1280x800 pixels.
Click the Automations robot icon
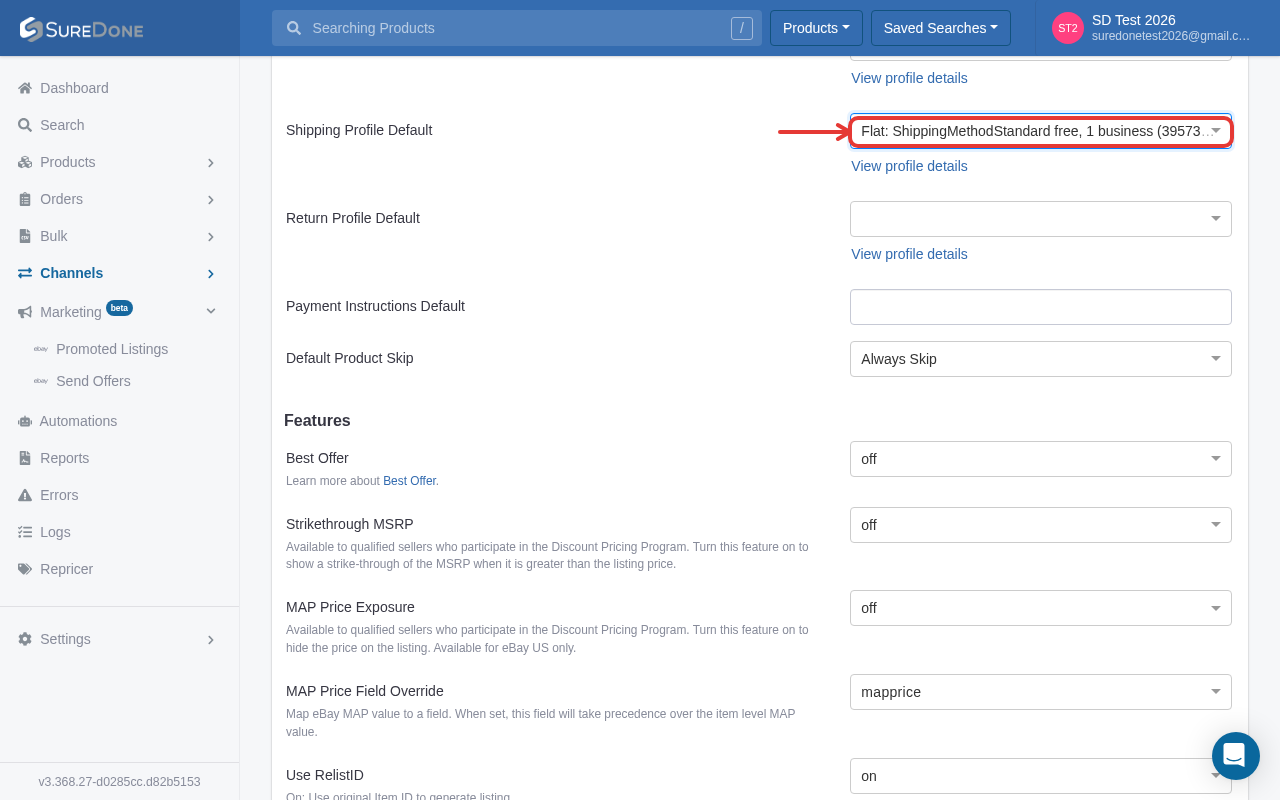coord(25,421)
